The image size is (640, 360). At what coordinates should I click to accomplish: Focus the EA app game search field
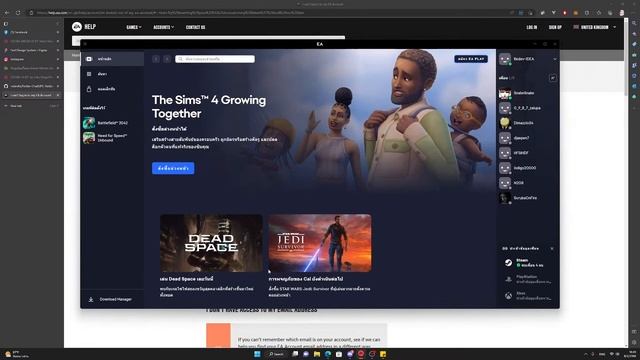click(215, 59)
